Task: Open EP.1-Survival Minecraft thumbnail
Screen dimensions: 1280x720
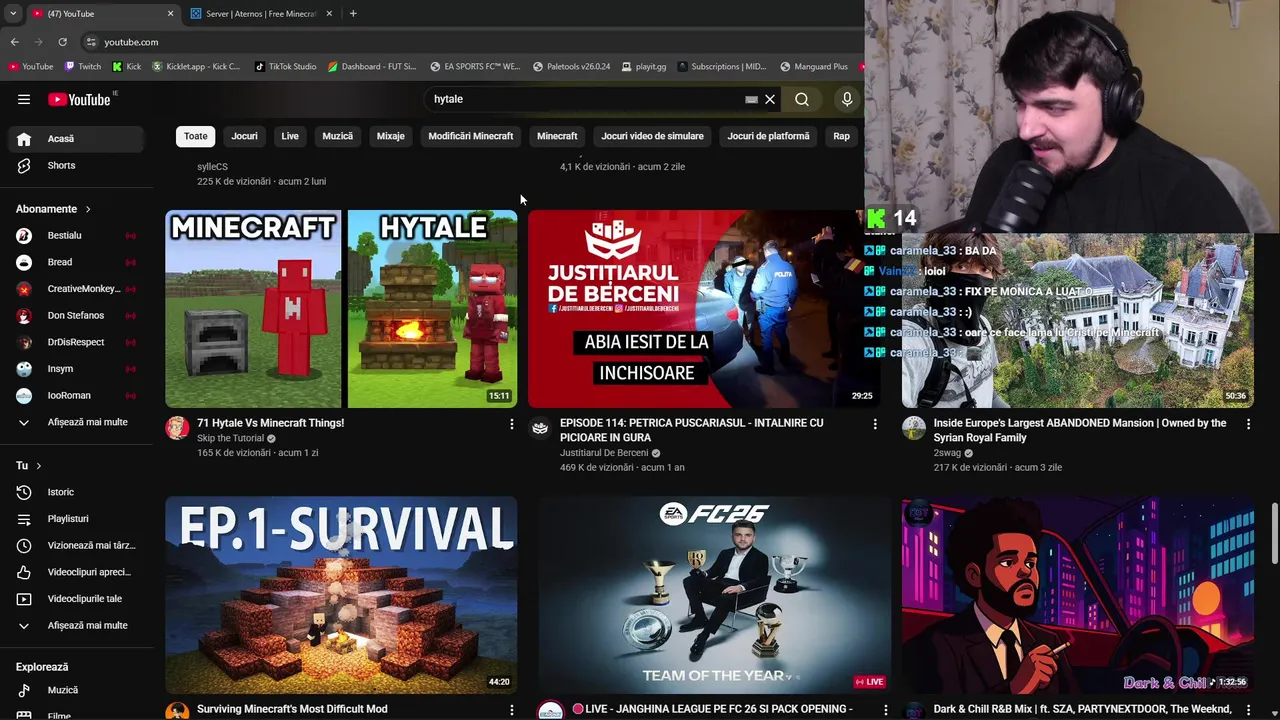Action: [x=341, y=594]
